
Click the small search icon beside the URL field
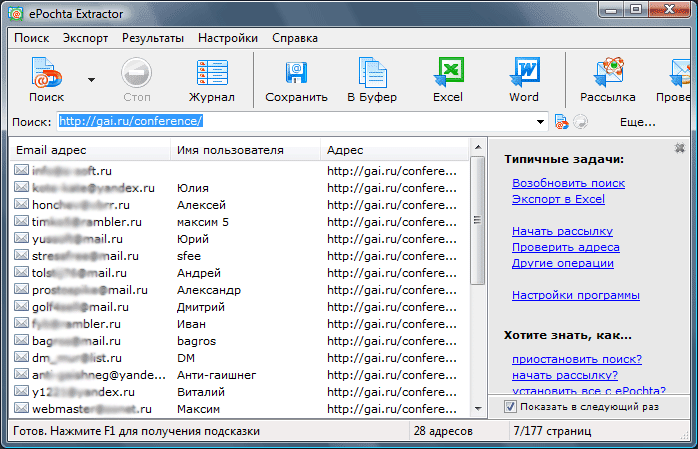point(561,121)
